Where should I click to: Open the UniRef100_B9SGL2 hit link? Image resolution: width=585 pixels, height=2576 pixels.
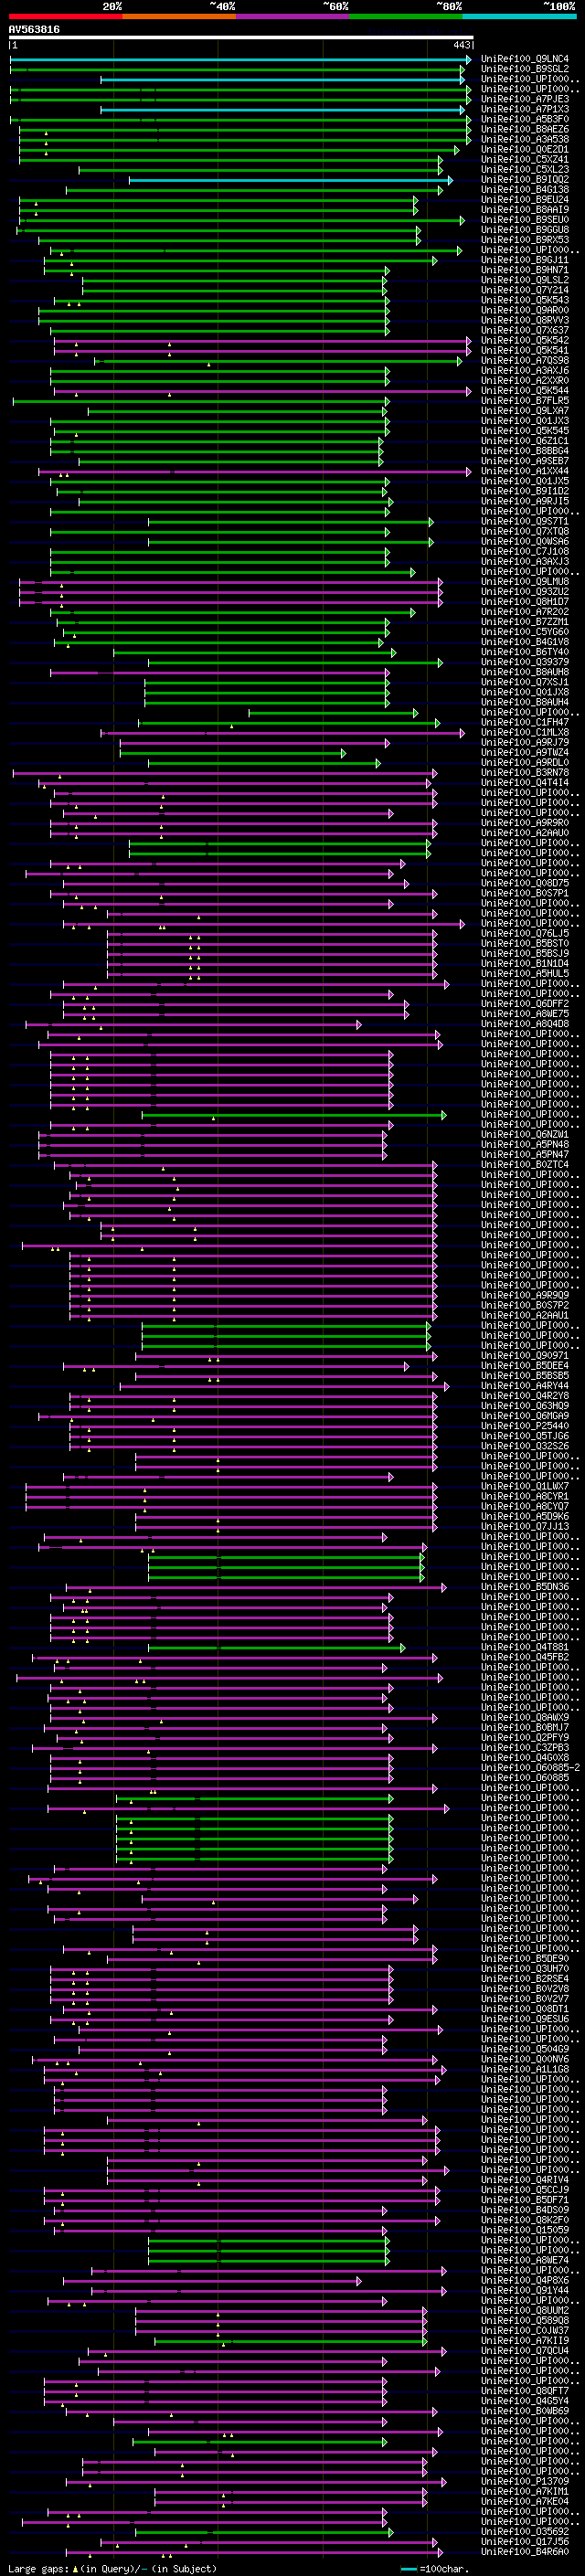[525, 69]
